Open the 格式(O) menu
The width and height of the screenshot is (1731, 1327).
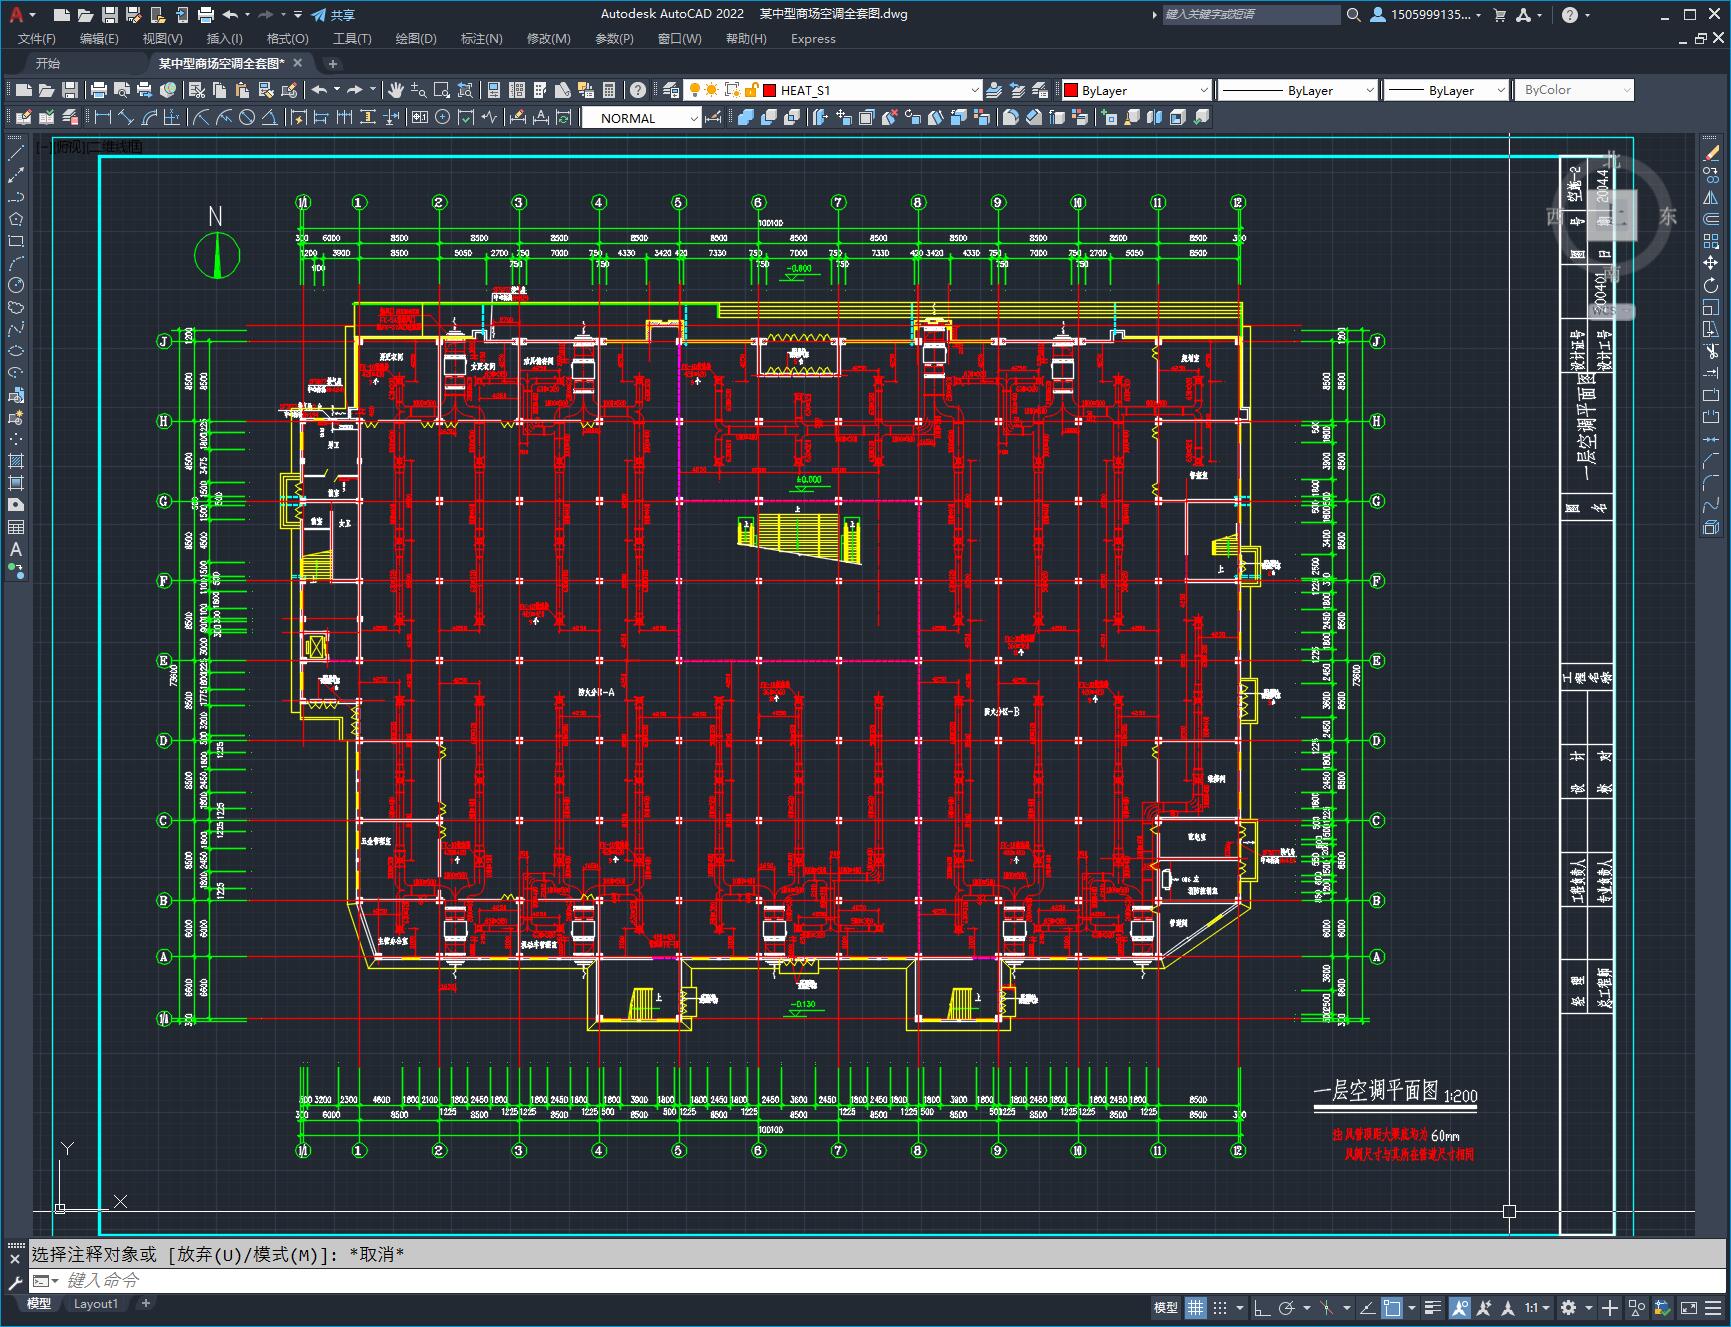click(287, 39)
